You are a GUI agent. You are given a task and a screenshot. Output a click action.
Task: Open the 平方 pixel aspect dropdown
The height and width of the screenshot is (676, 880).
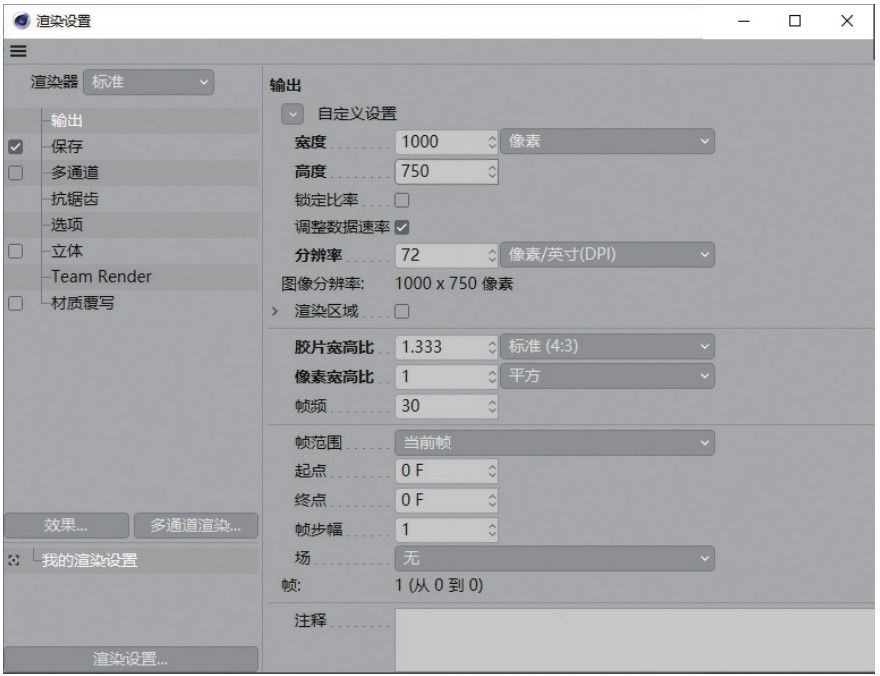607,376
